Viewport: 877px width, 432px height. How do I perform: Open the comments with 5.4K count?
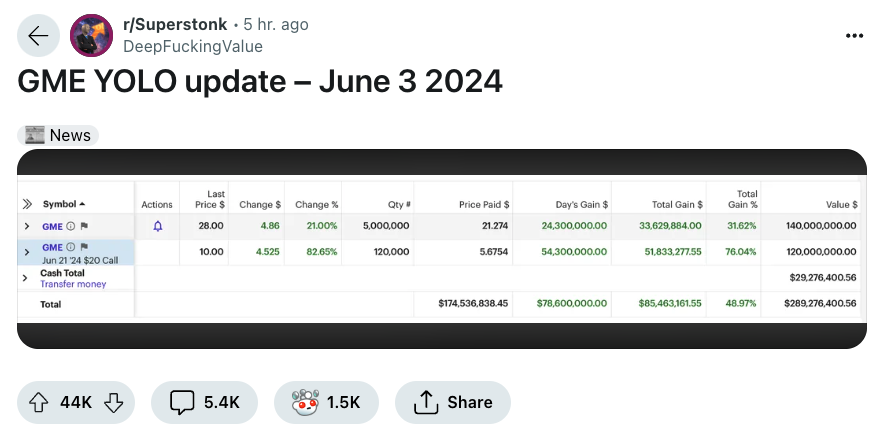point(204,402)
